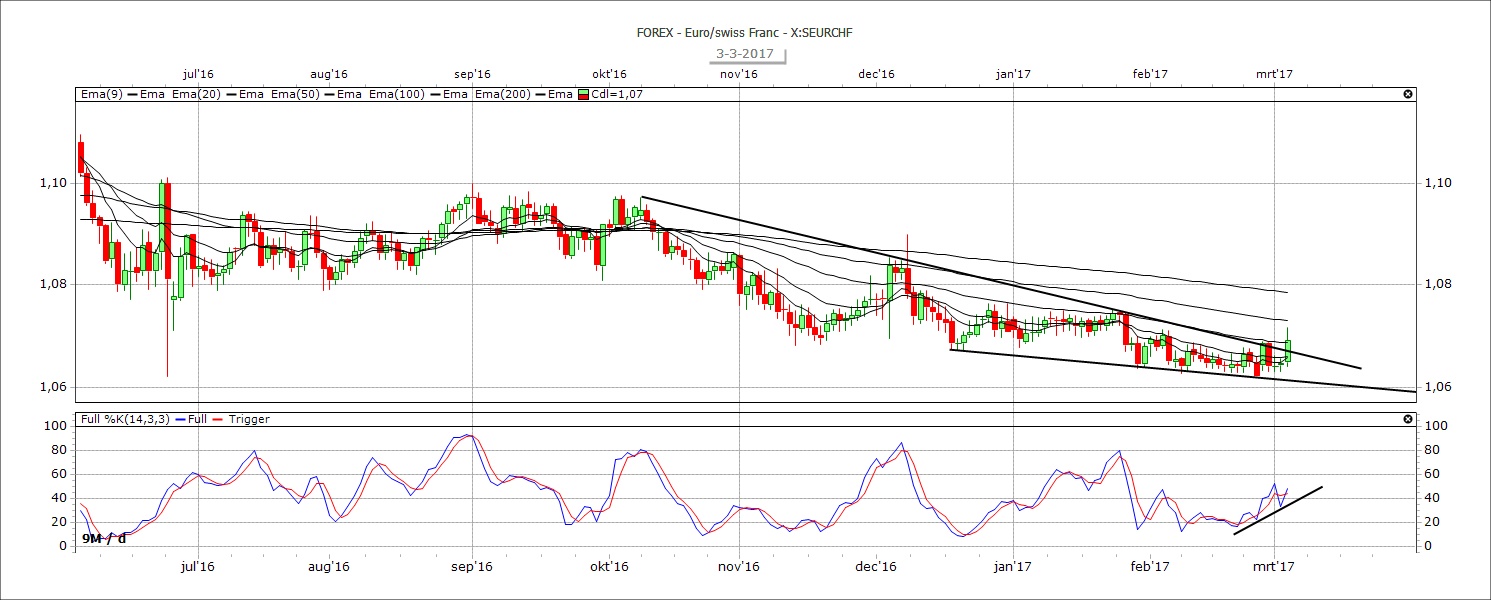1491x600 pixels.
Task: Click the right stochastic axis value 20
Action: [1432, 521]
